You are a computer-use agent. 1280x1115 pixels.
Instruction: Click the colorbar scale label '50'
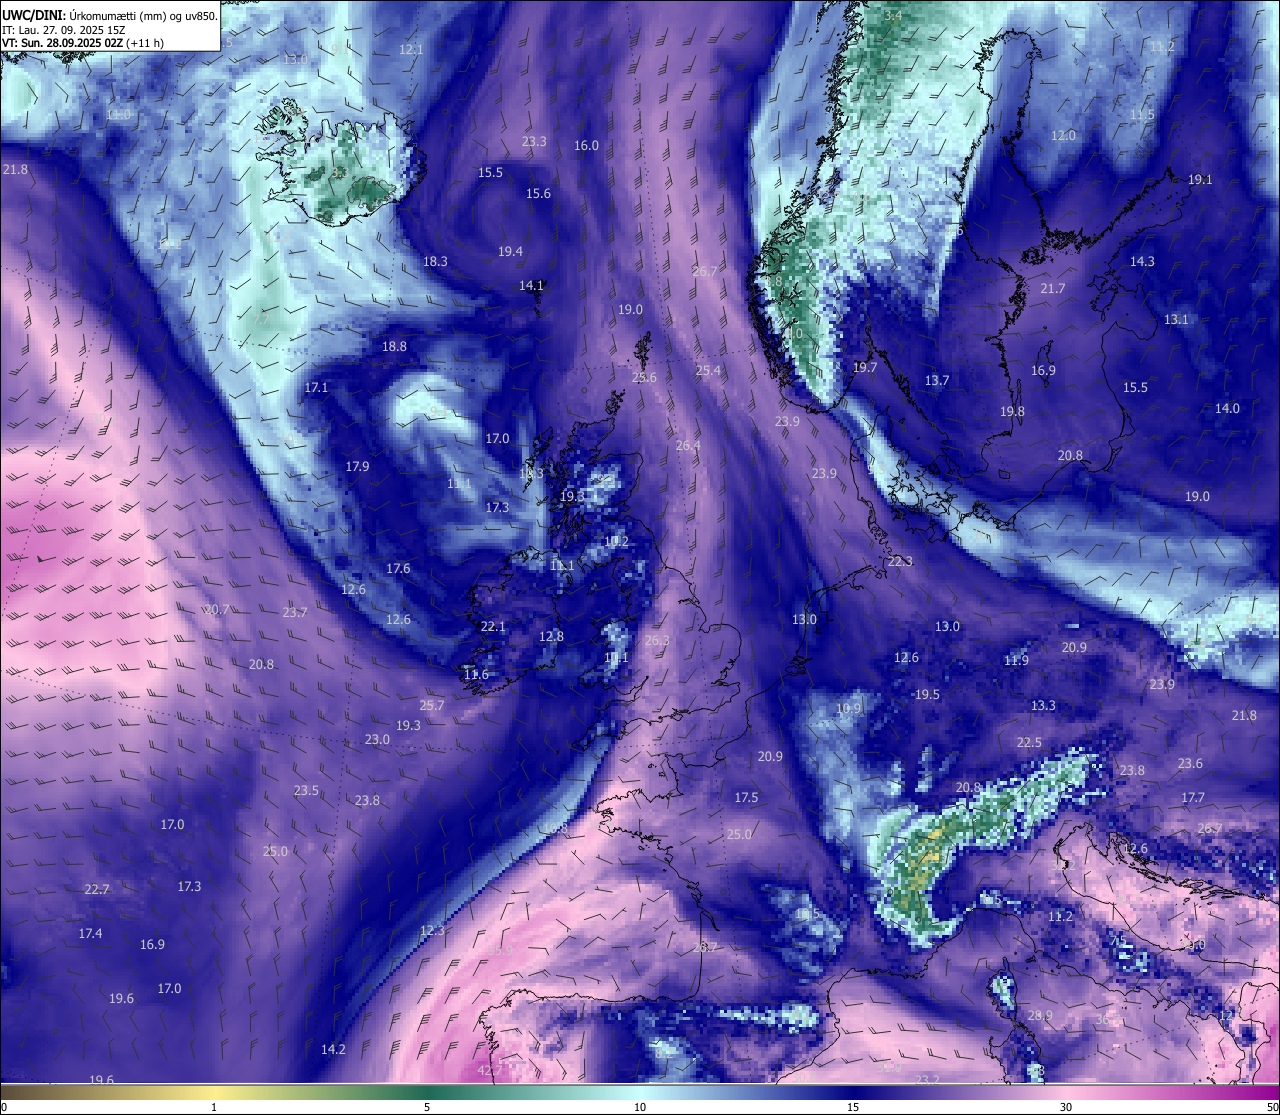1271,1107
